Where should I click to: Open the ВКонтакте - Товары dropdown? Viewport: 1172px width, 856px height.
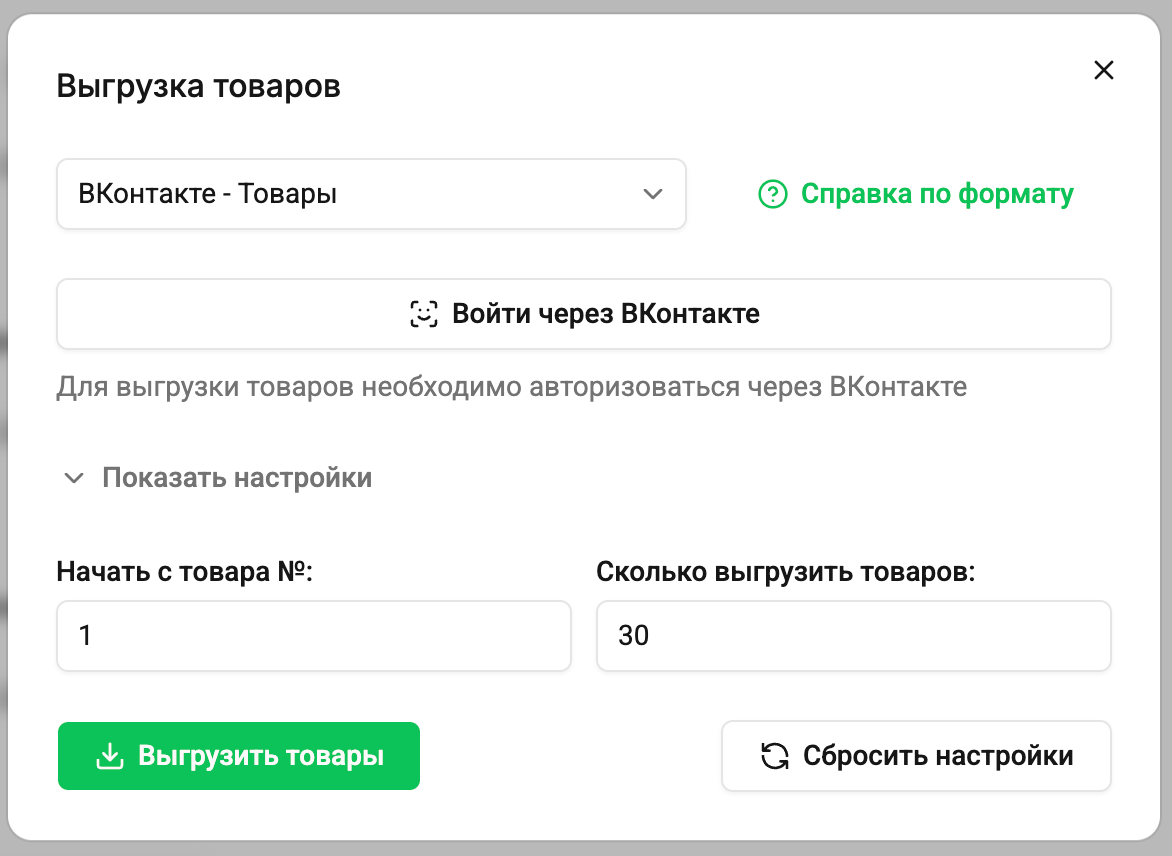point(371,194)
